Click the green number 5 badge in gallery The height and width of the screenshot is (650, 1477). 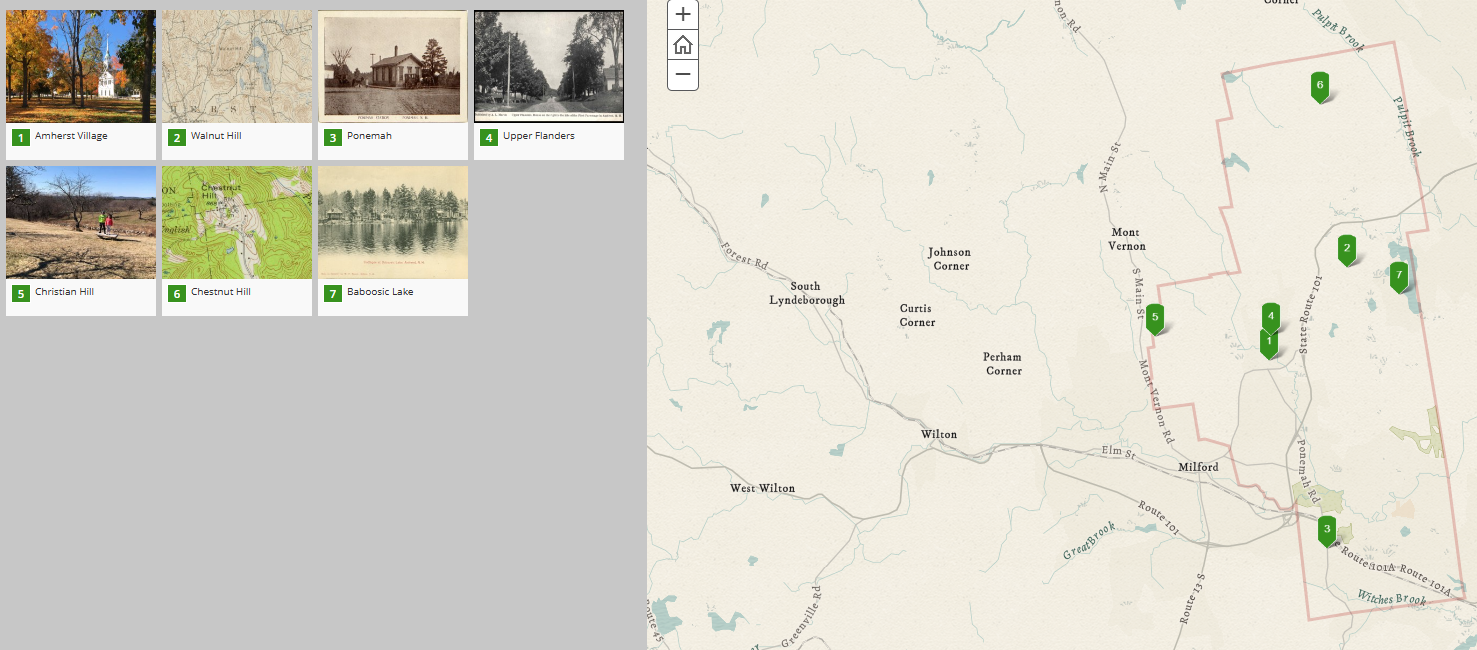coord(20,293)
